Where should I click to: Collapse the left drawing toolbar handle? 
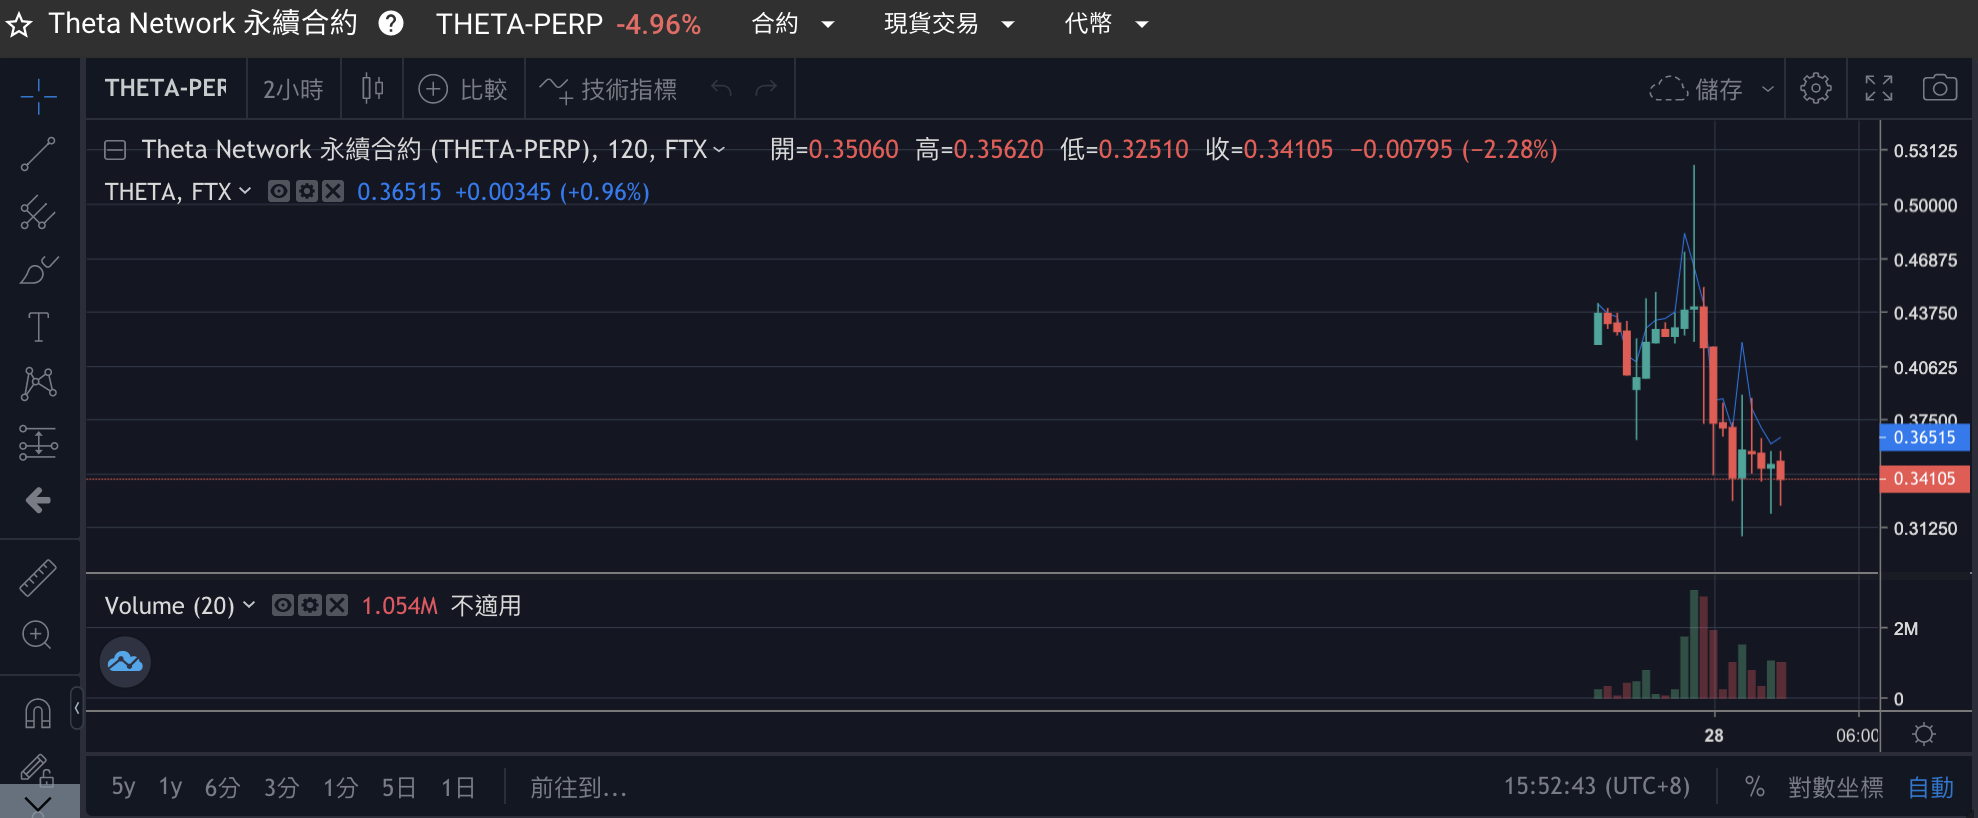pos(76,708)
